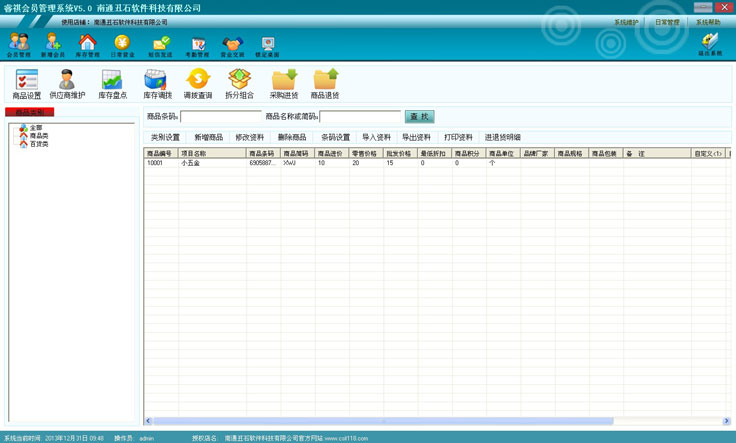Open 日常管理 menu
The width and height of the screenshot is (736, 443).
tap(667, 22)
